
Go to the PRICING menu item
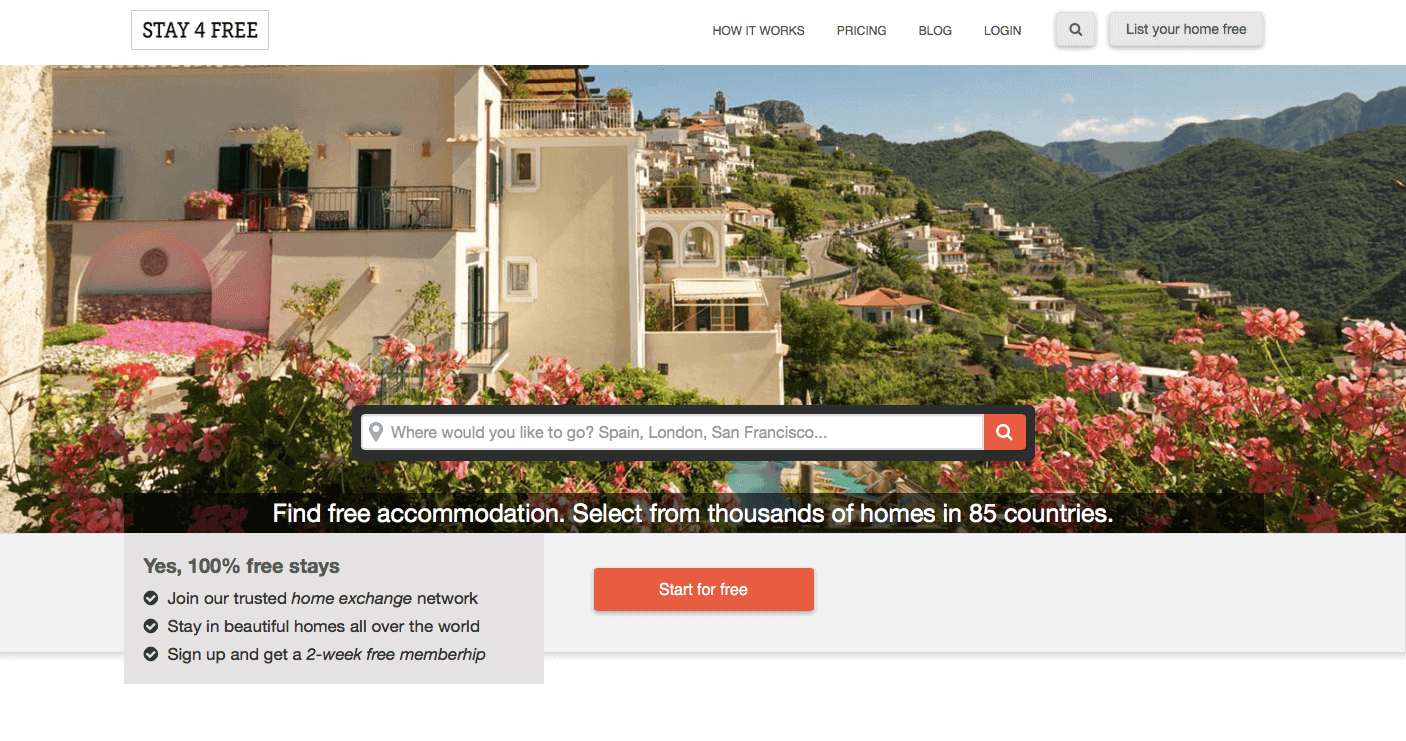(862, 31)
